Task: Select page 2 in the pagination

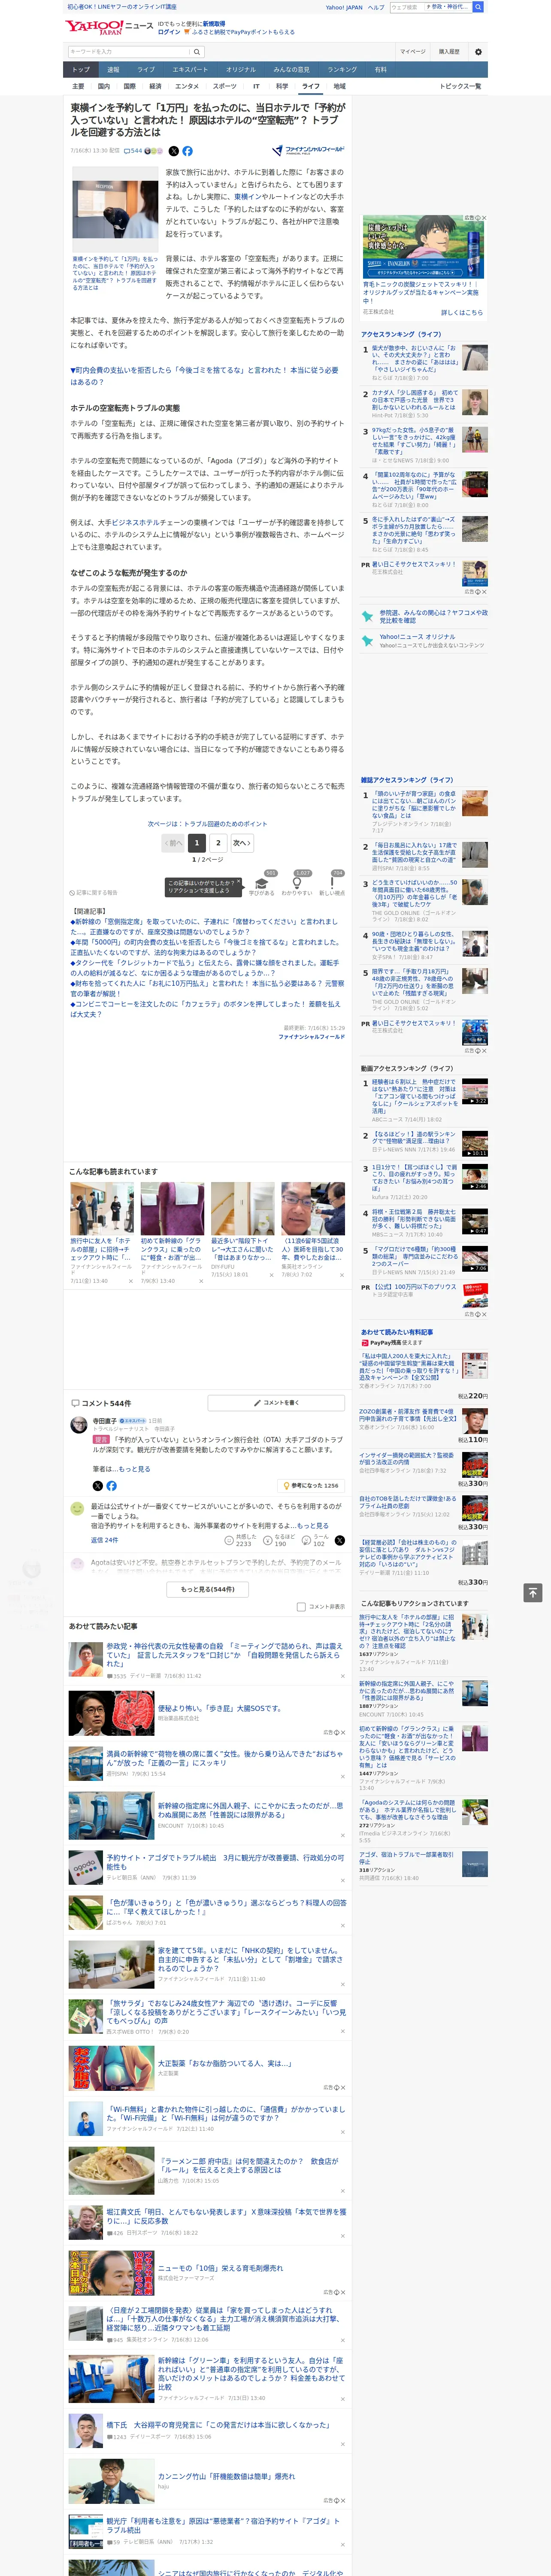Action: pyautogui.click(x=218, y=843)
